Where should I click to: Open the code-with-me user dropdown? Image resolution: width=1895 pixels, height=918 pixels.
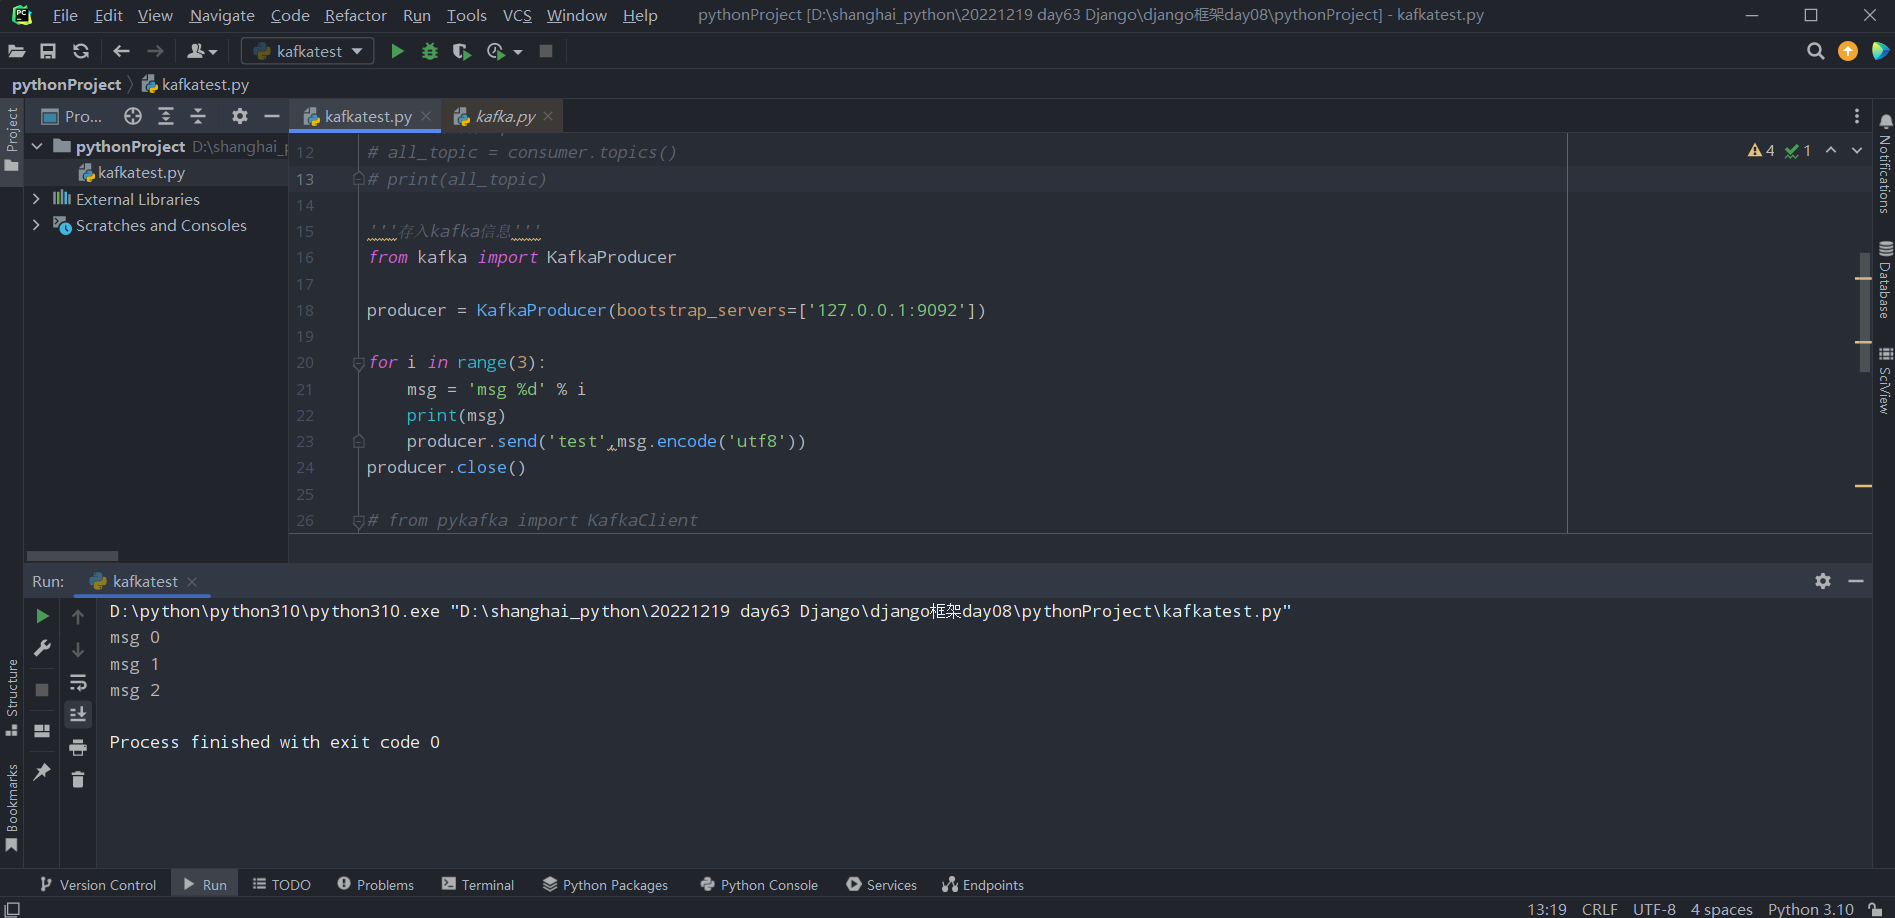pos(202,51)
